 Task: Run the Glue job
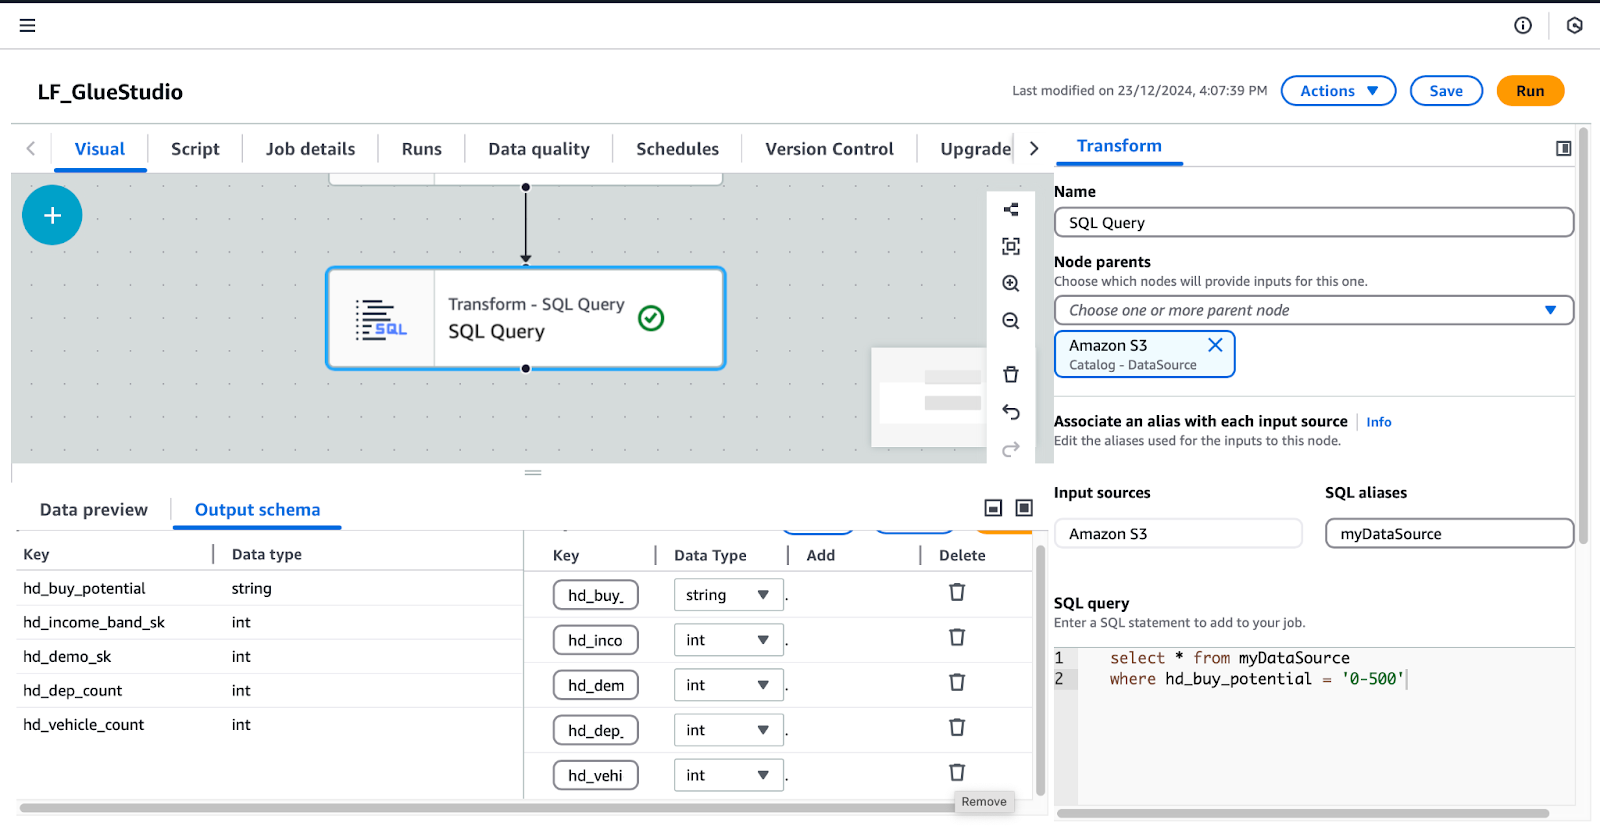click(1530, 91)
